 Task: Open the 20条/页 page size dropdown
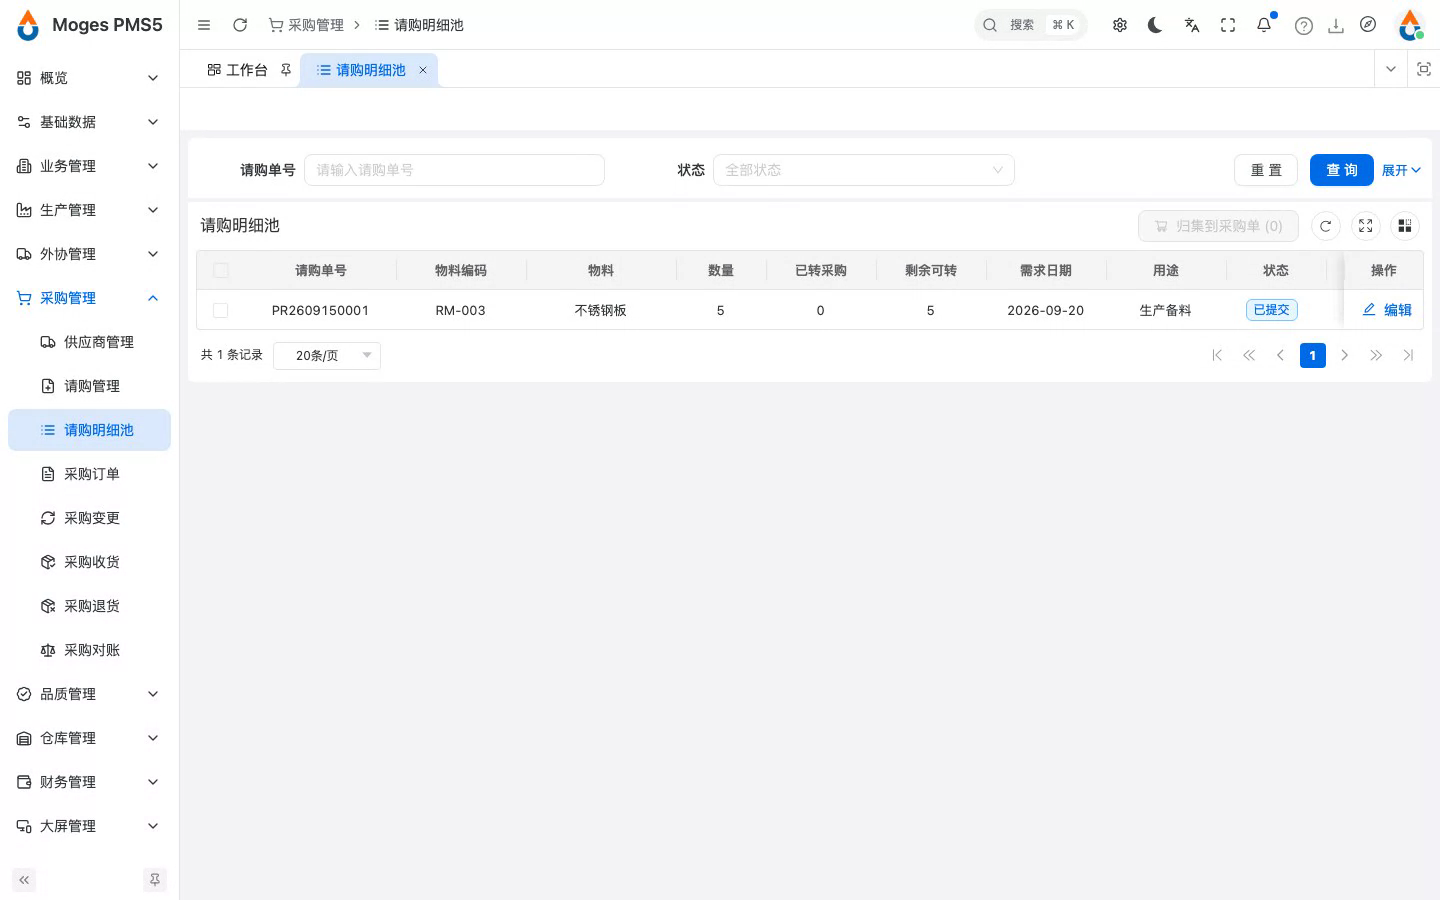click(x=327, y=355)
